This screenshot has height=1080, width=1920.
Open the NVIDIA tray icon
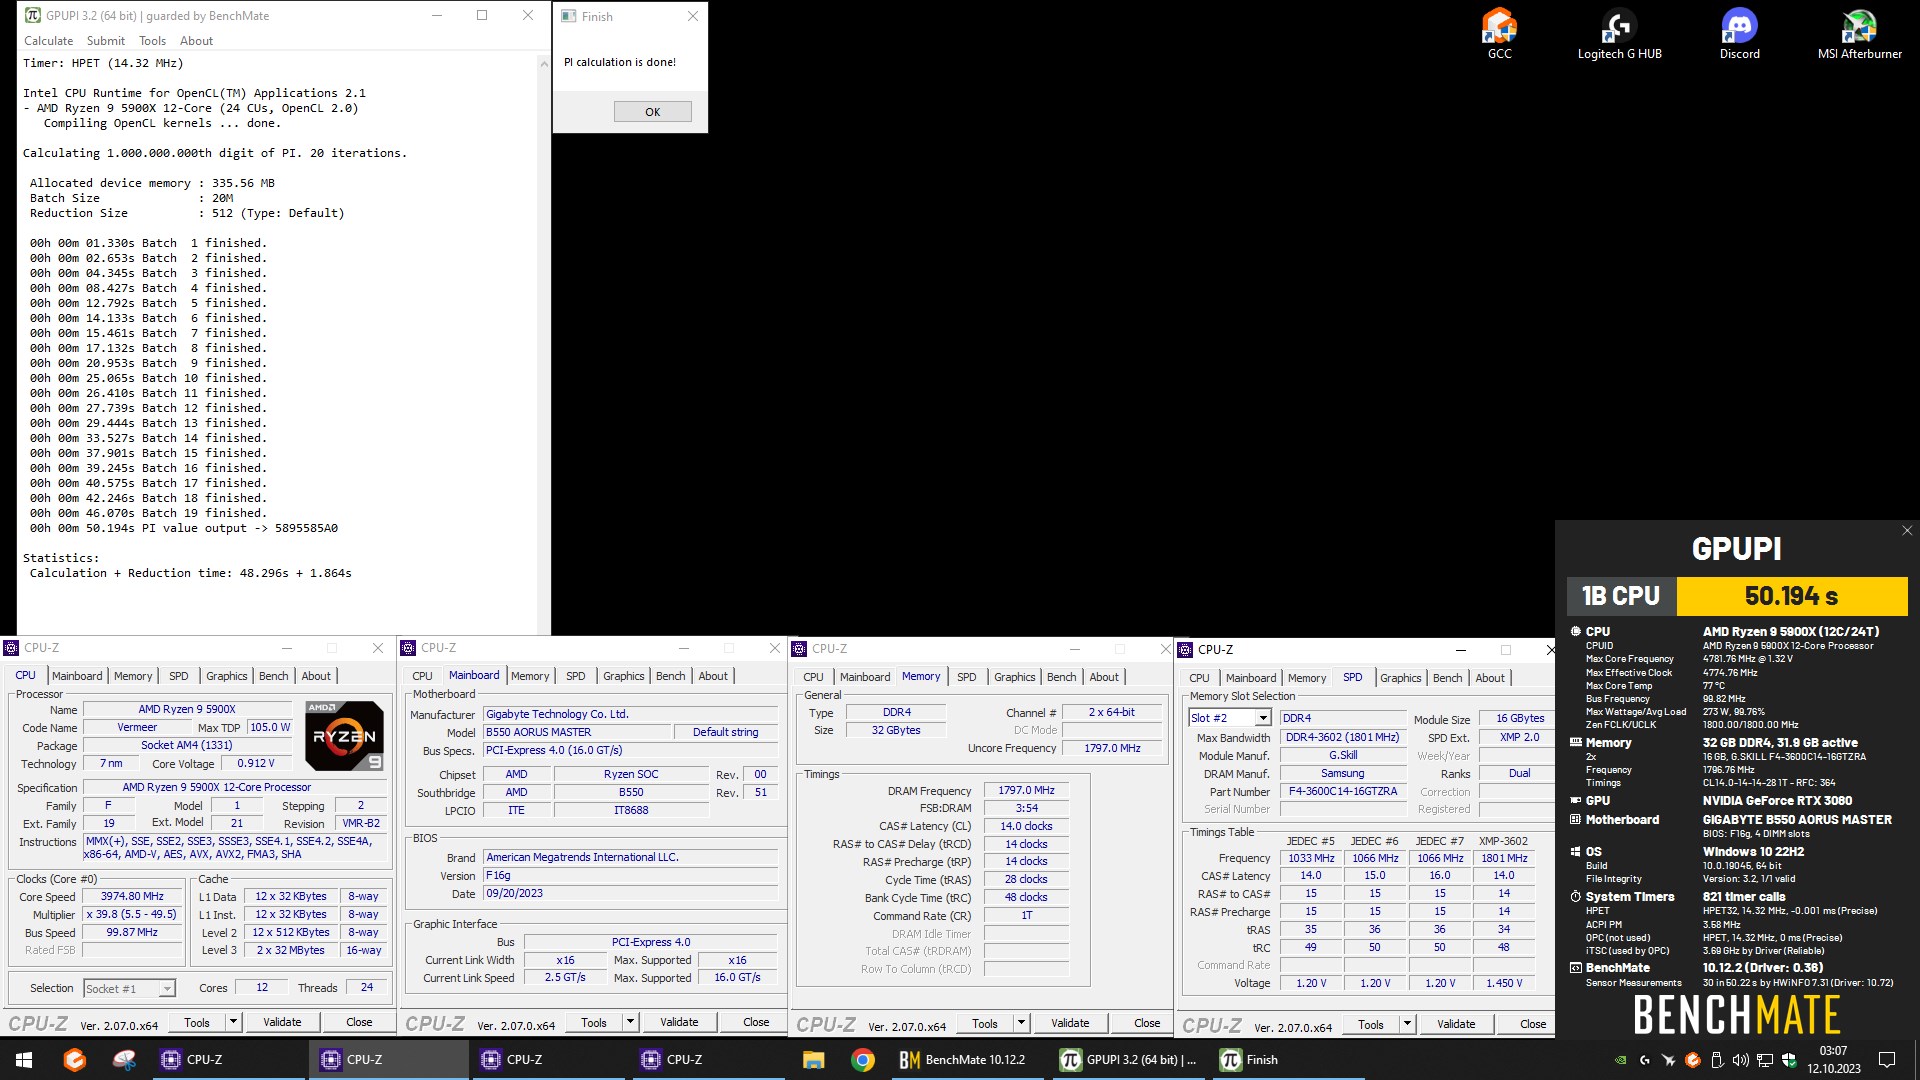[1620, 1060]
